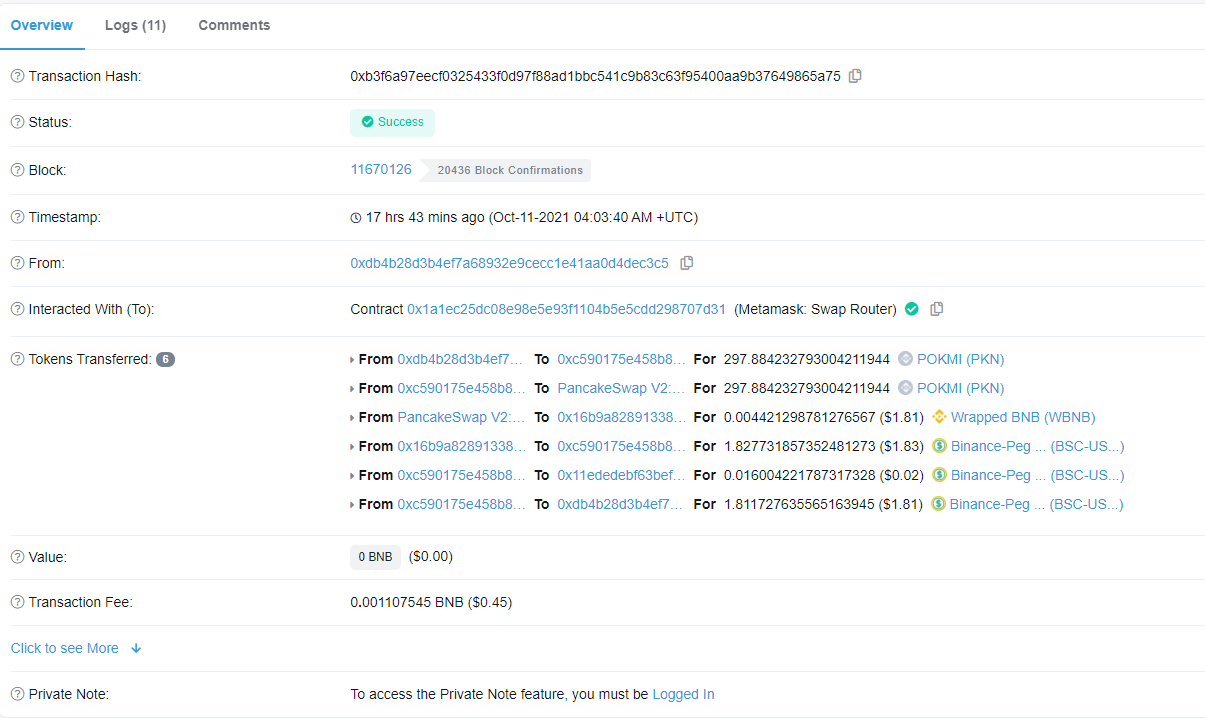Viewport: 1205px width, 718px height.
Task: Click the disclosure triangle on last token transfer
Action: pos(350,504)
